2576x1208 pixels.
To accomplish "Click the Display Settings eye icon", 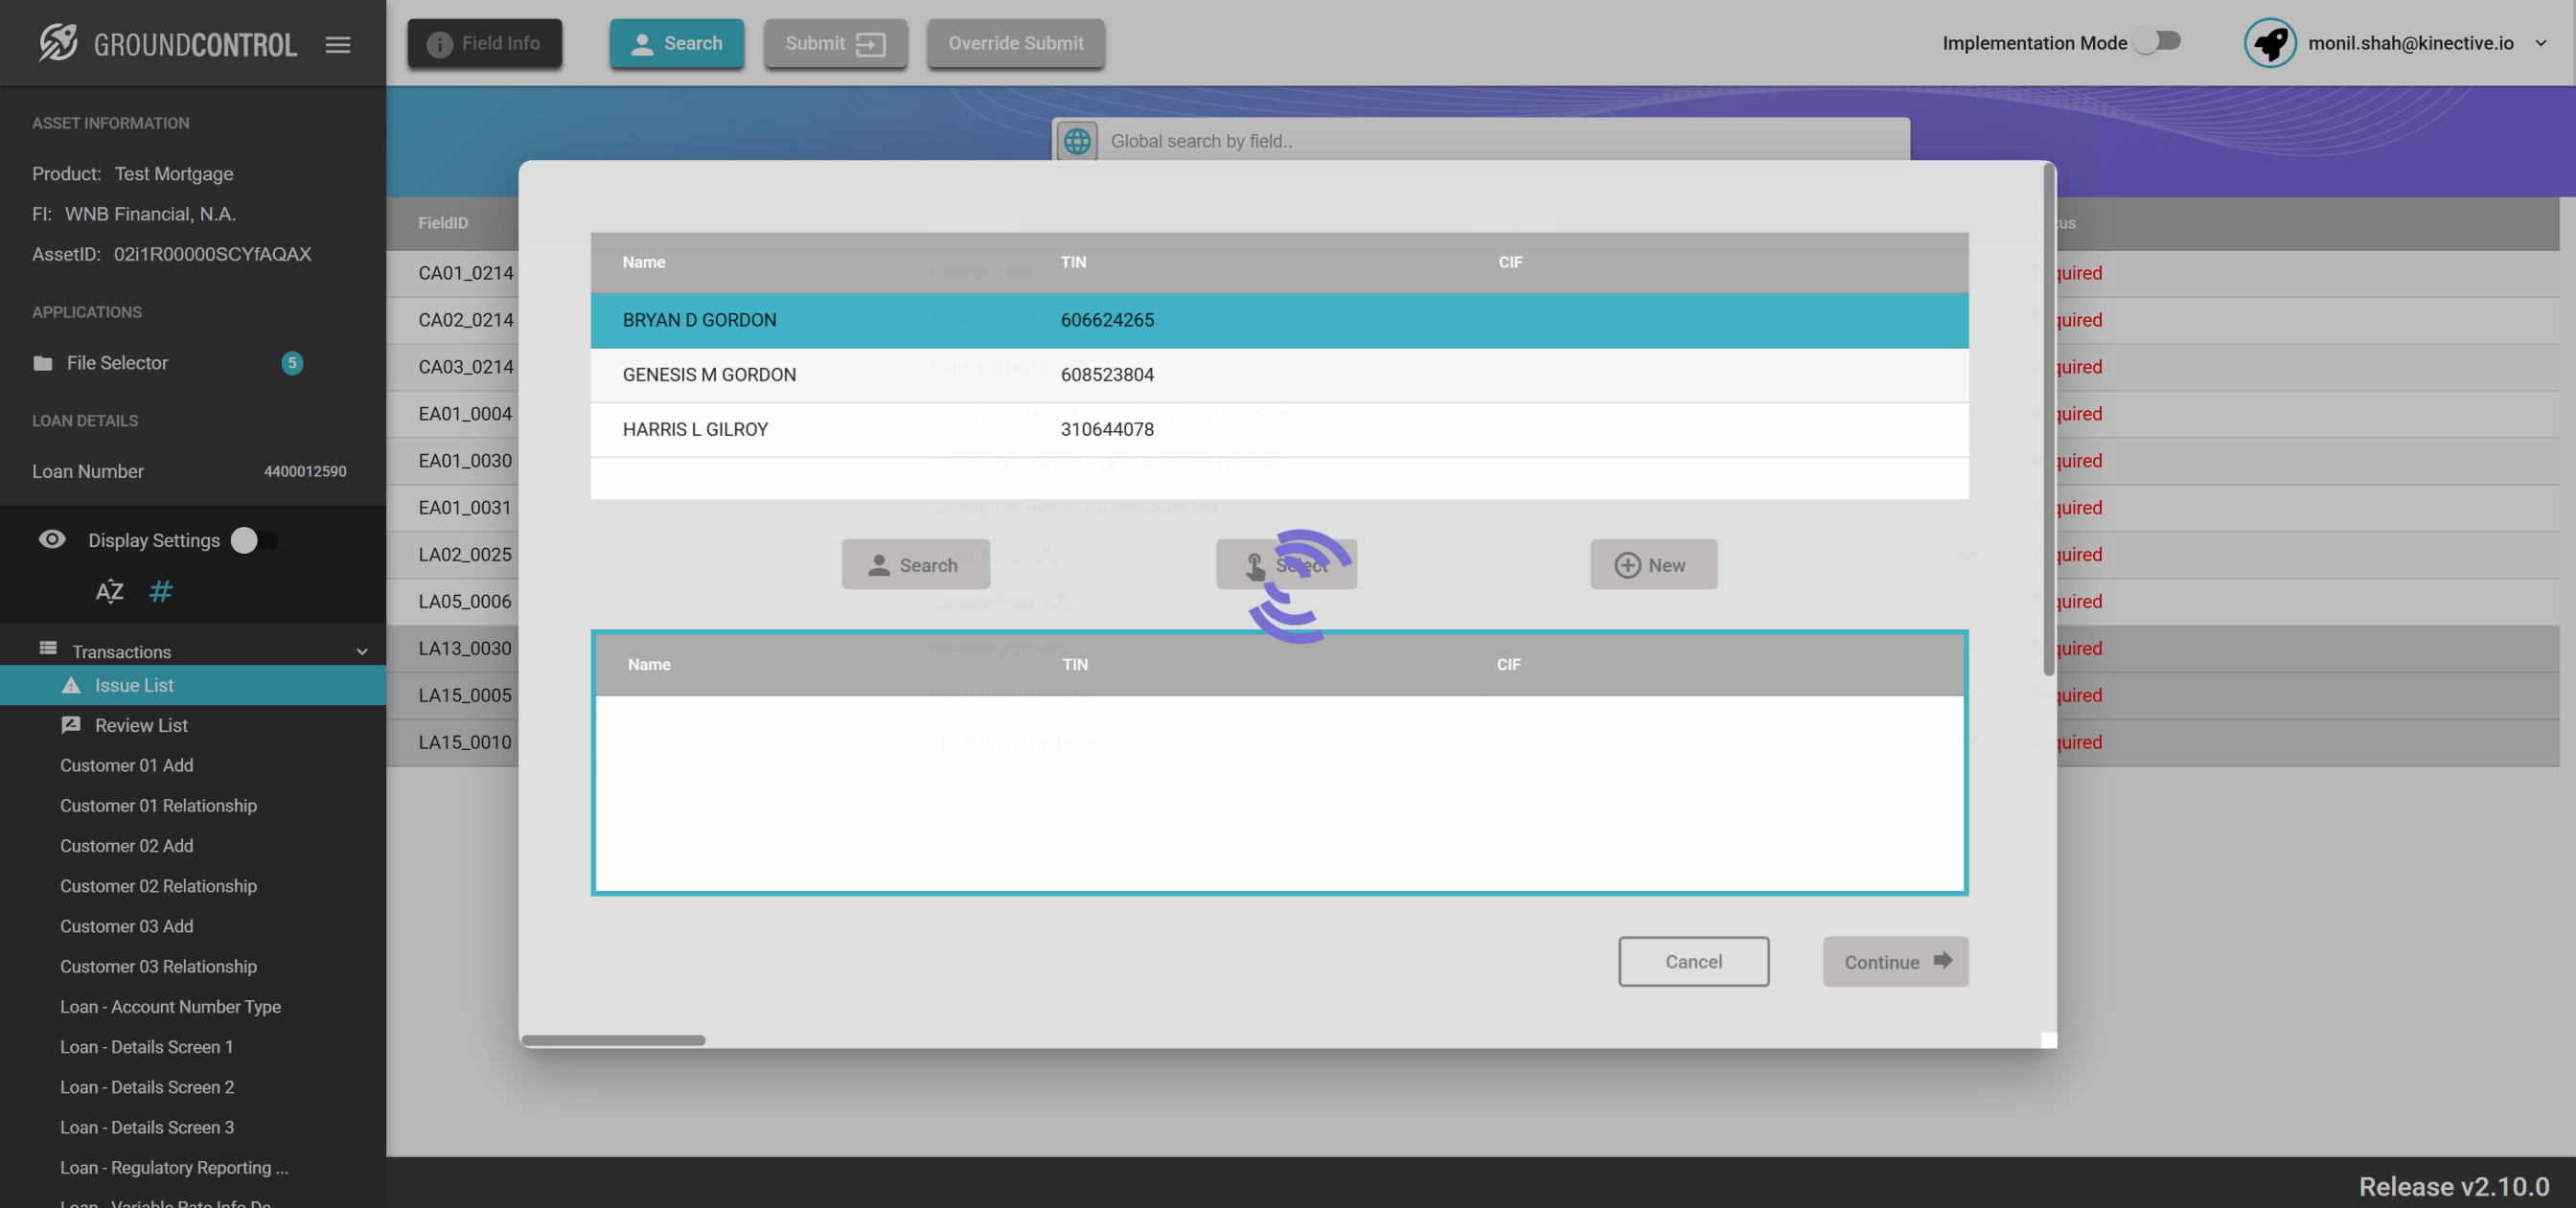I will tap(52, 540).
